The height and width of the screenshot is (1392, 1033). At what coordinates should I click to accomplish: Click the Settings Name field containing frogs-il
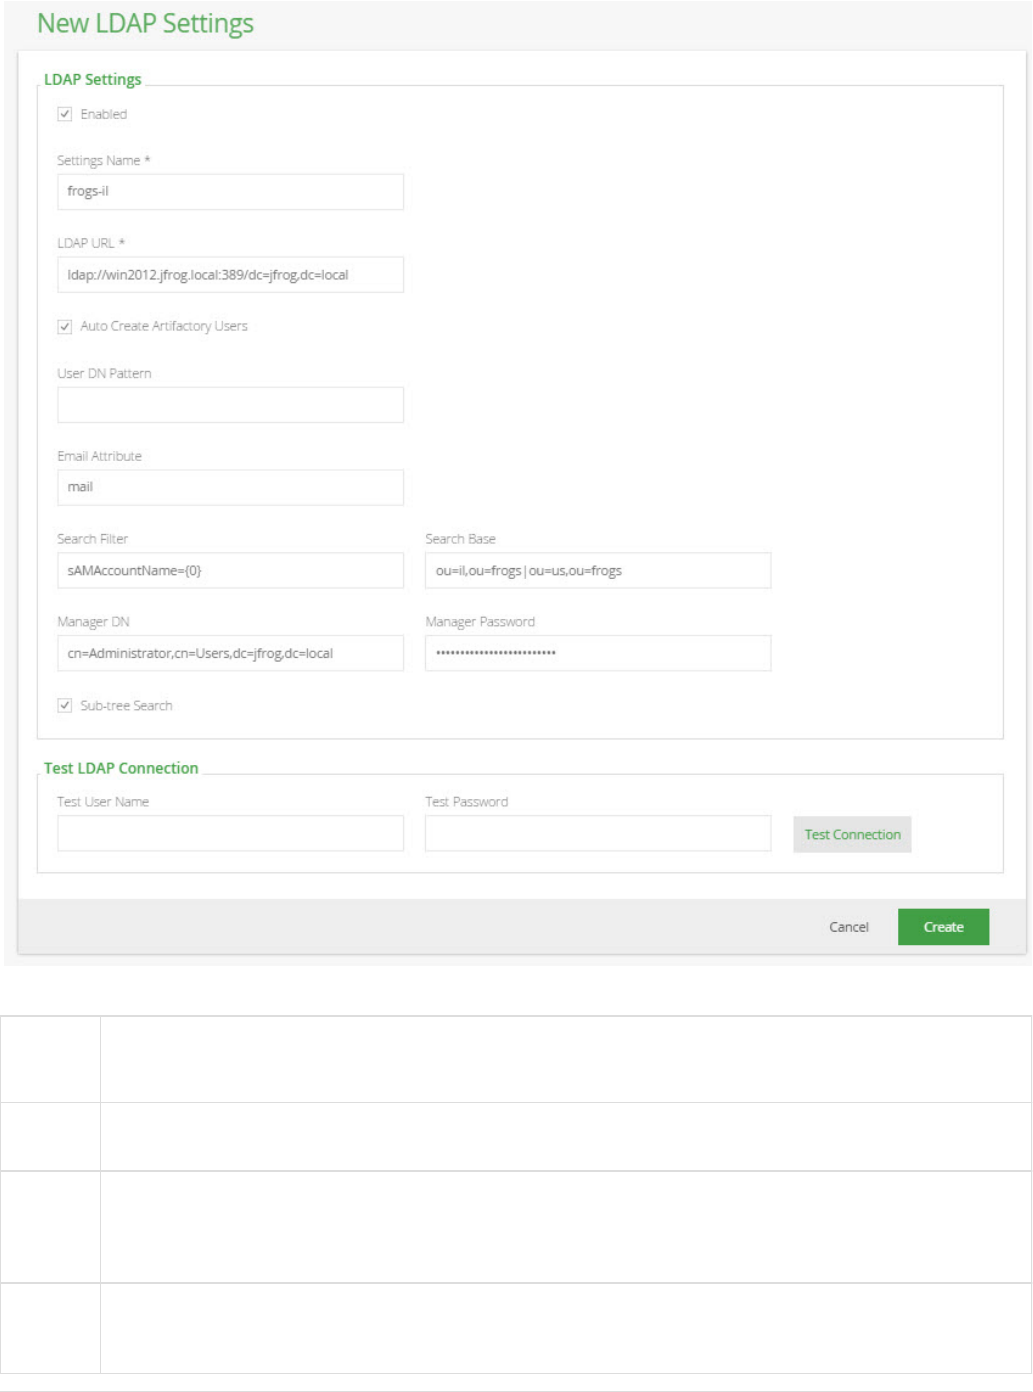click(230, 192)
